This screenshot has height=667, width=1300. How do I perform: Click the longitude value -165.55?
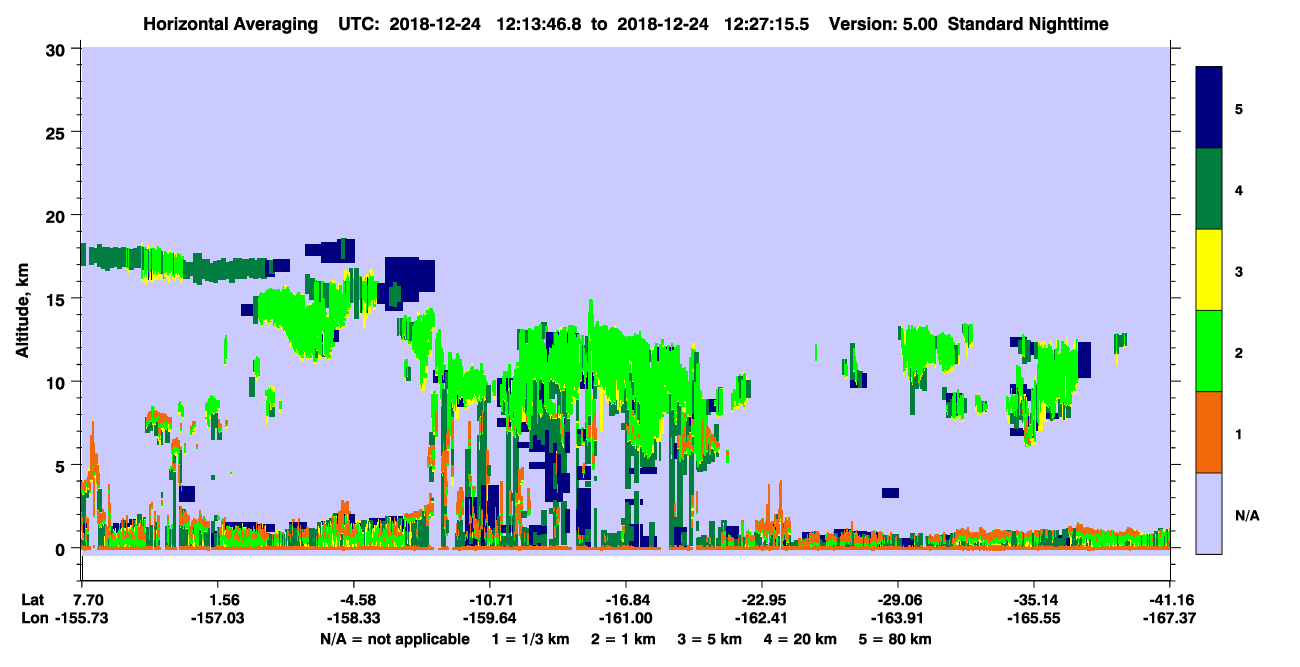(1033, 619)
